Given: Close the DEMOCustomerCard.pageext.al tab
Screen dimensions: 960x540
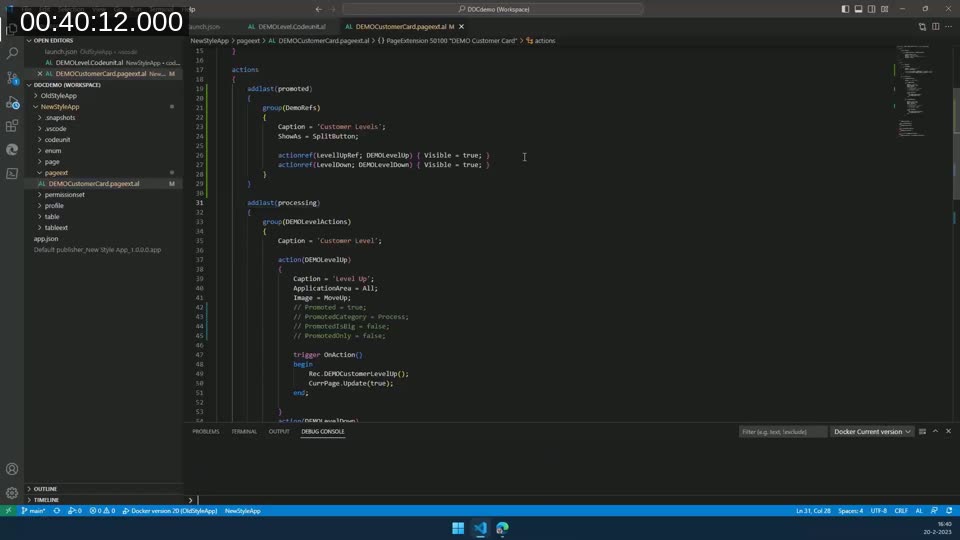Looking at the screenshot, I should 462,26.
